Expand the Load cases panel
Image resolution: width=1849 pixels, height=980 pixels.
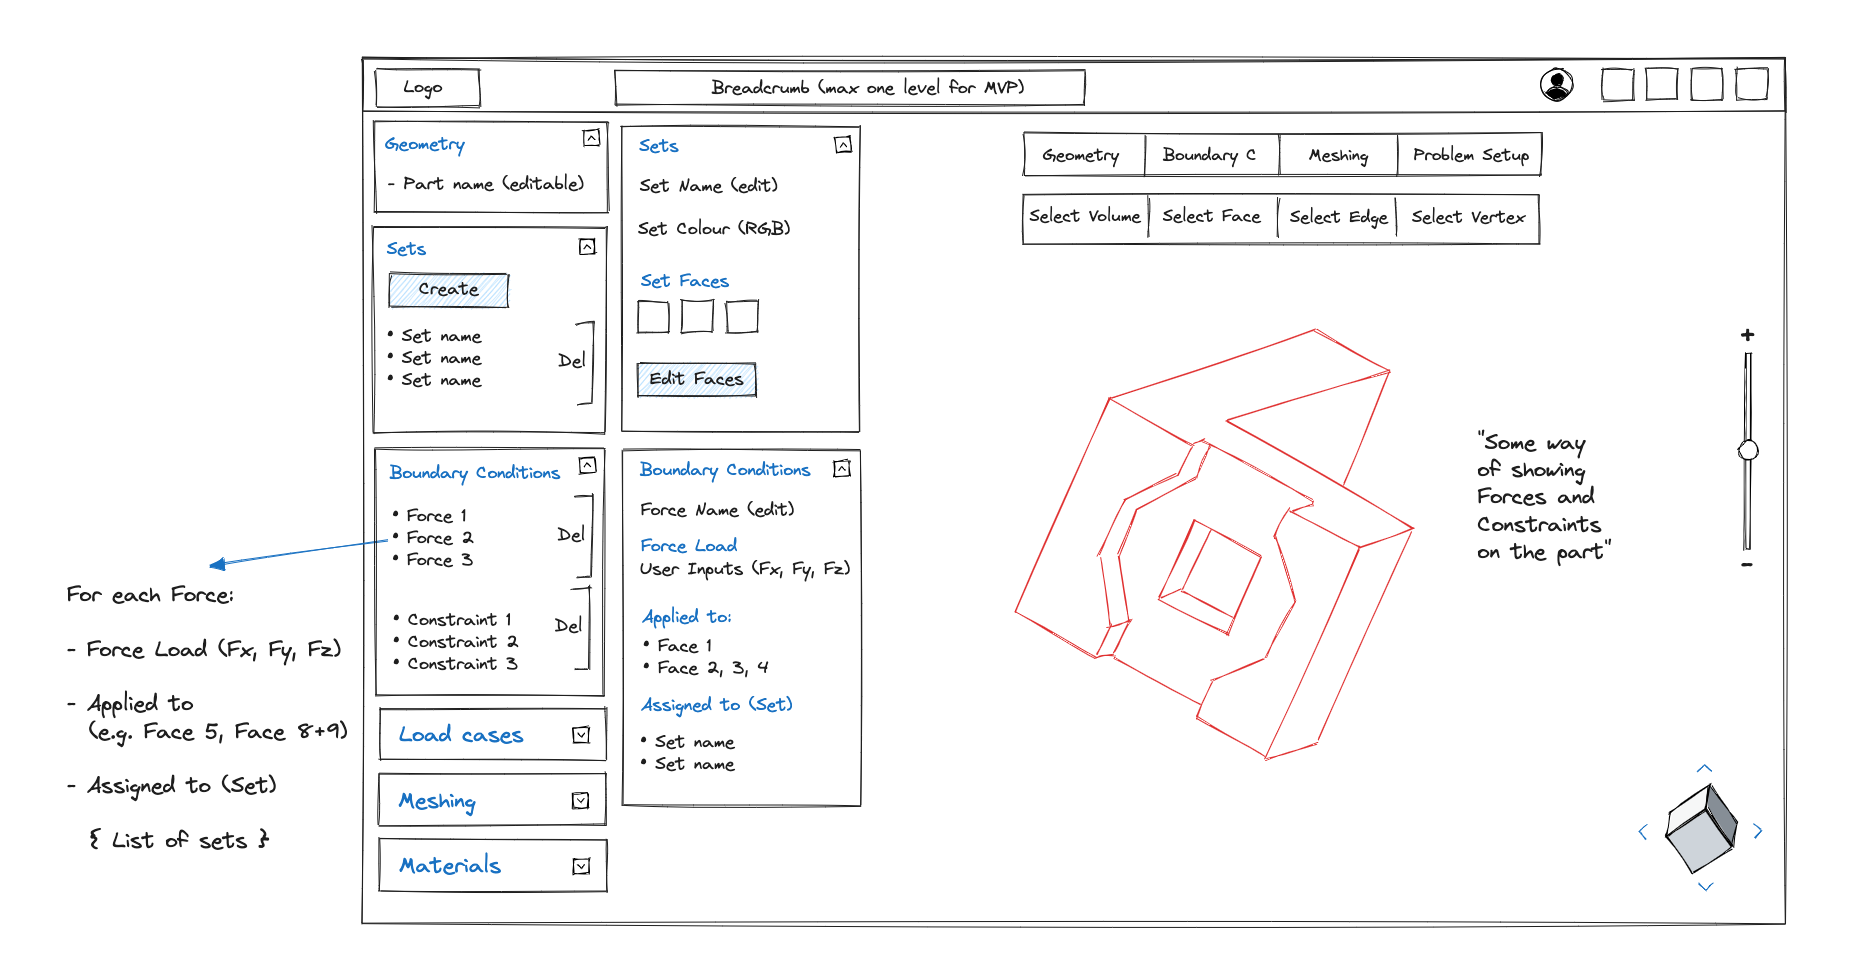(581, 735)
